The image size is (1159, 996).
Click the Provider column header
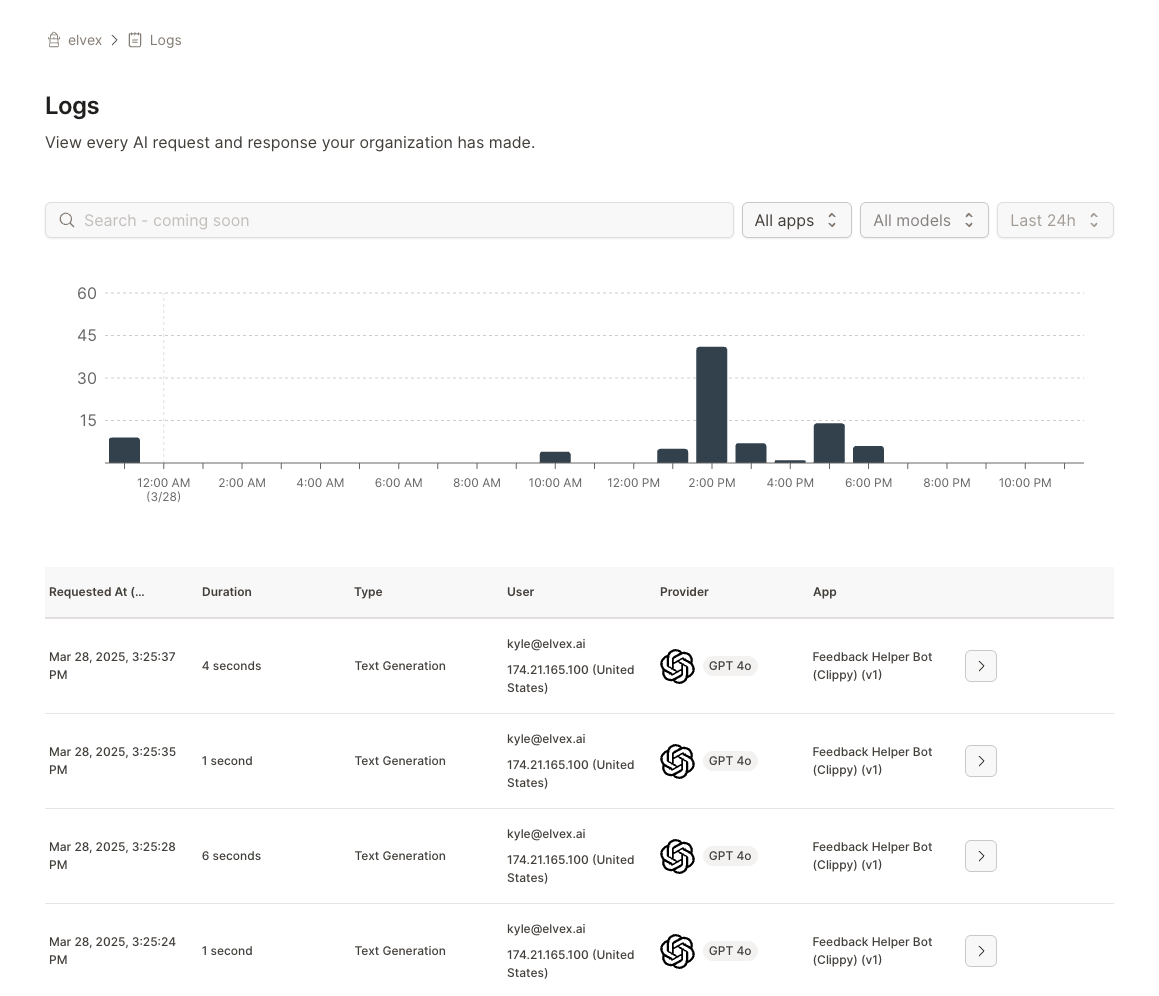pos(684,592)
